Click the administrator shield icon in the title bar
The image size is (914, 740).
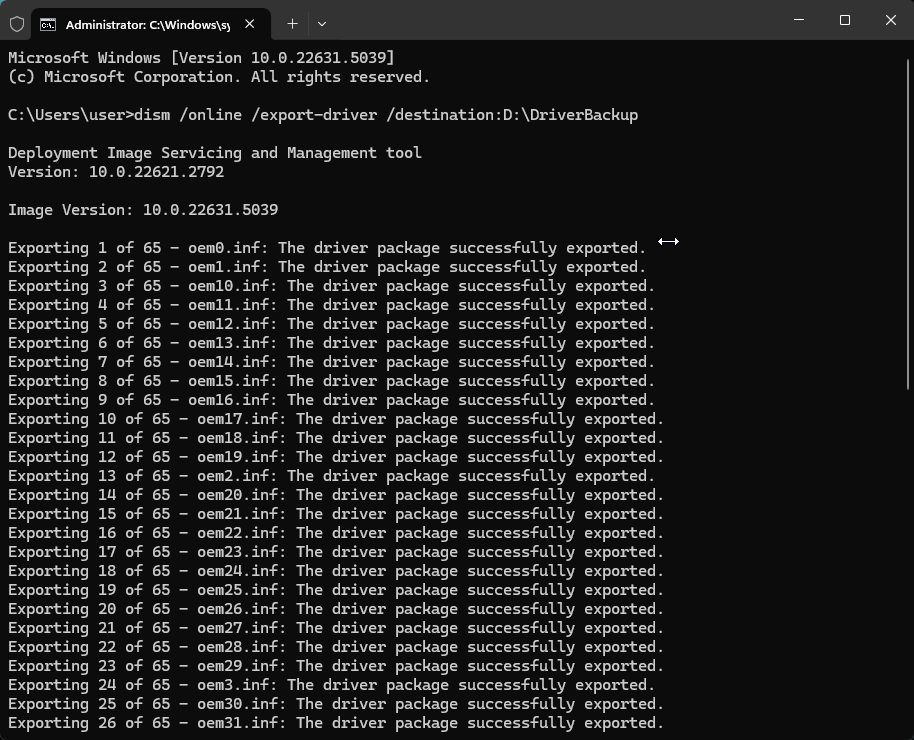17,23
